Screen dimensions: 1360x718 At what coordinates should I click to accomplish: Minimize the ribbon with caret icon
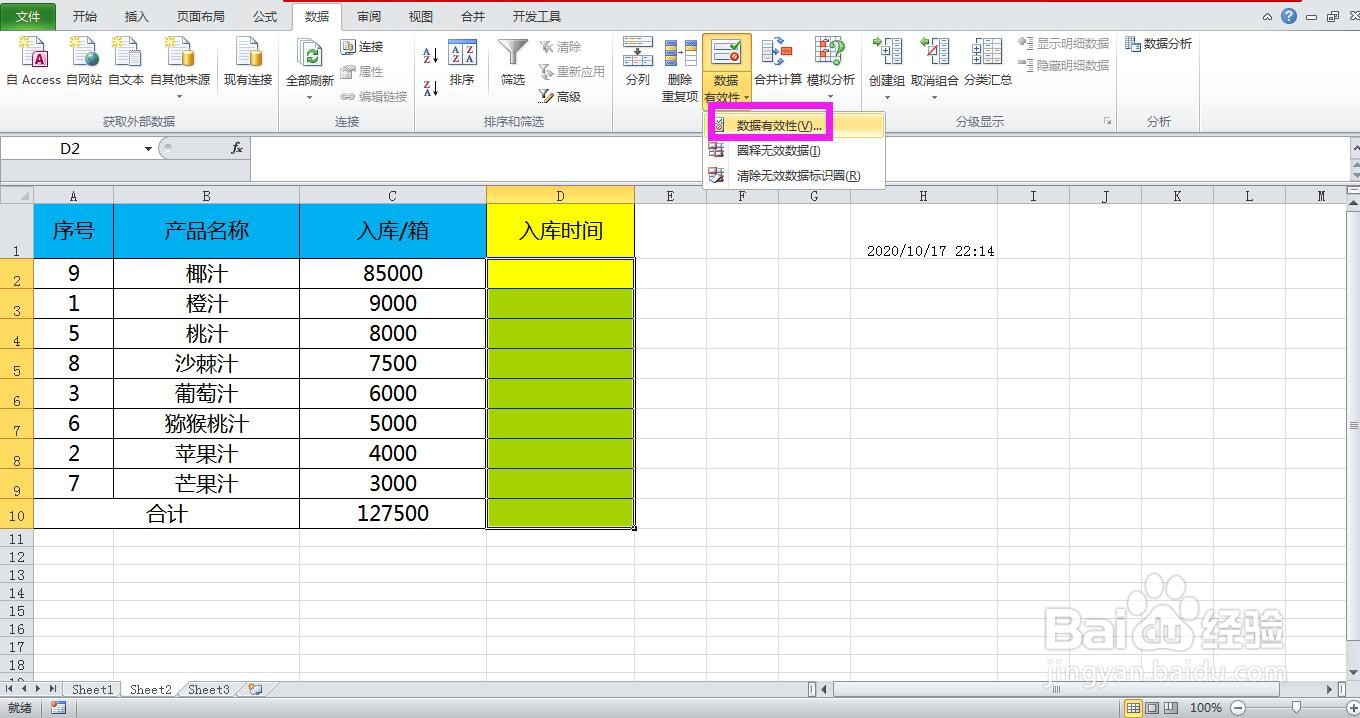[x=1268, y=17]
